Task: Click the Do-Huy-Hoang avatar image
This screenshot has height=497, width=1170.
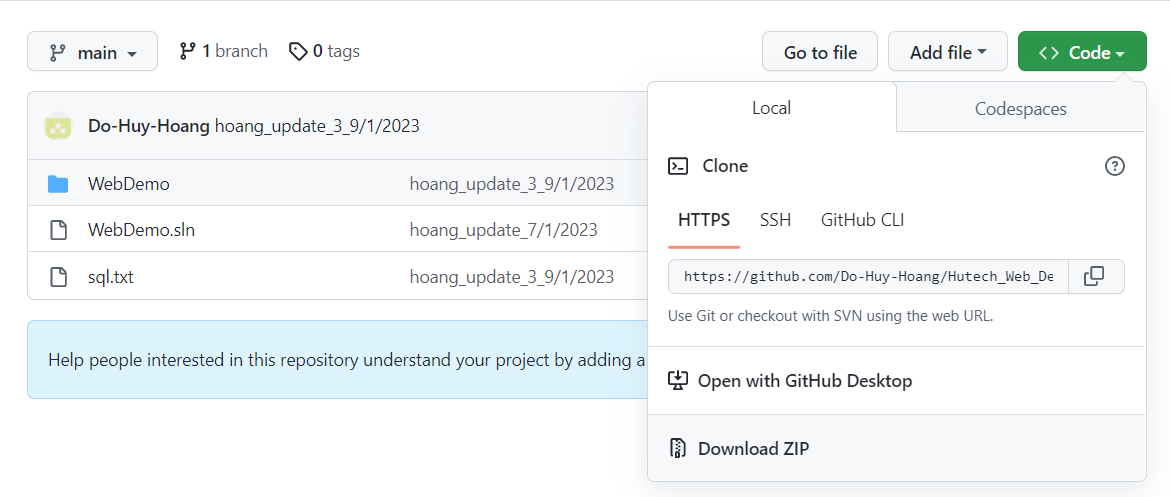Action: (x=58, y=126)
